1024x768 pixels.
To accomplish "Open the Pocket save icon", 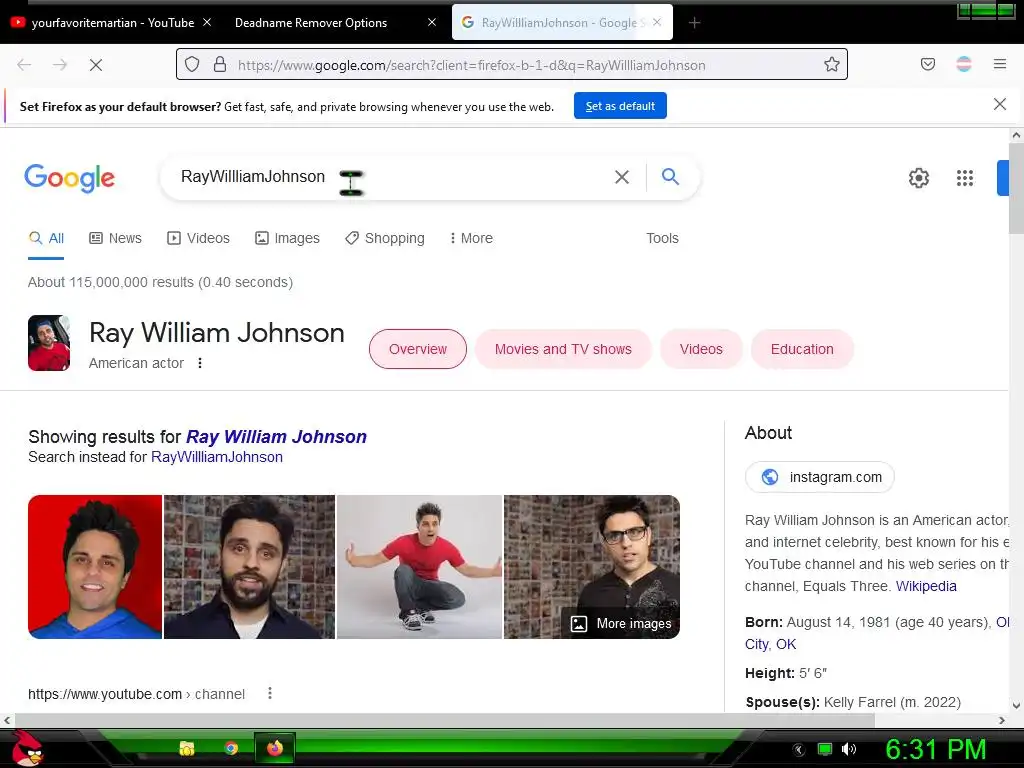I will (927, 64).
